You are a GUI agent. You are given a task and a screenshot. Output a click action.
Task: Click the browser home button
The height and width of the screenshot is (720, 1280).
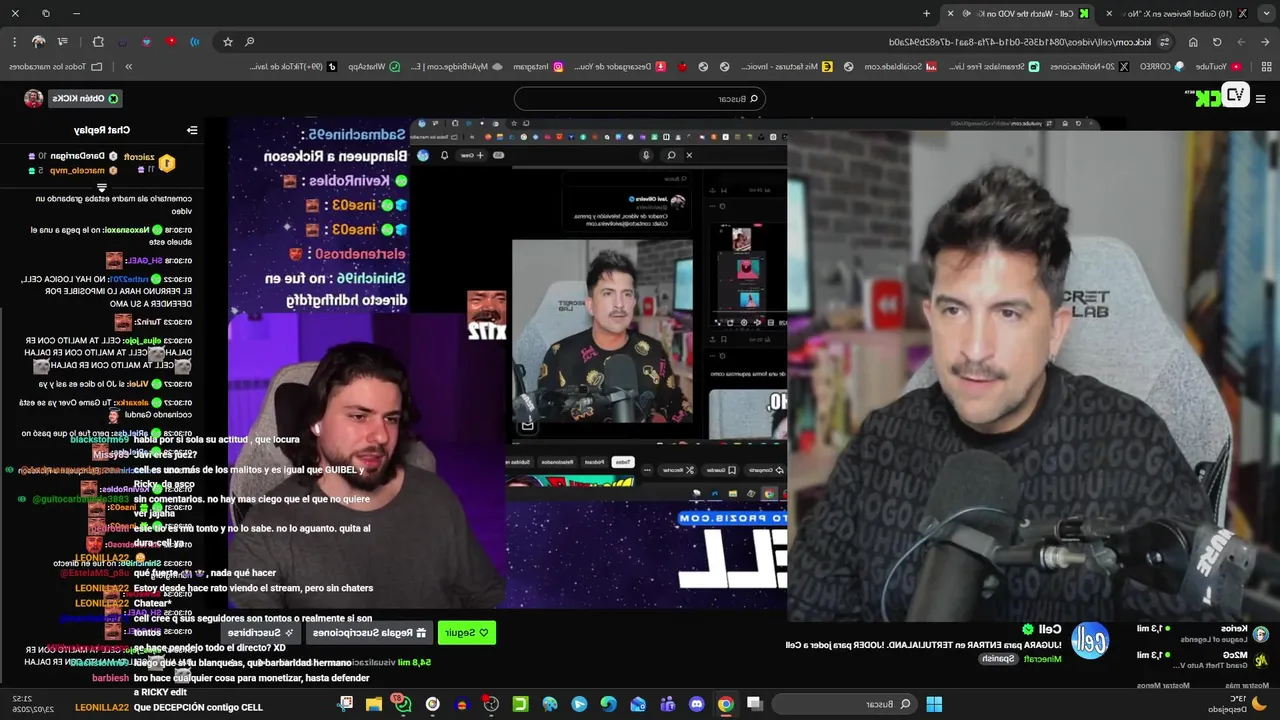(x=1193, y=42)
